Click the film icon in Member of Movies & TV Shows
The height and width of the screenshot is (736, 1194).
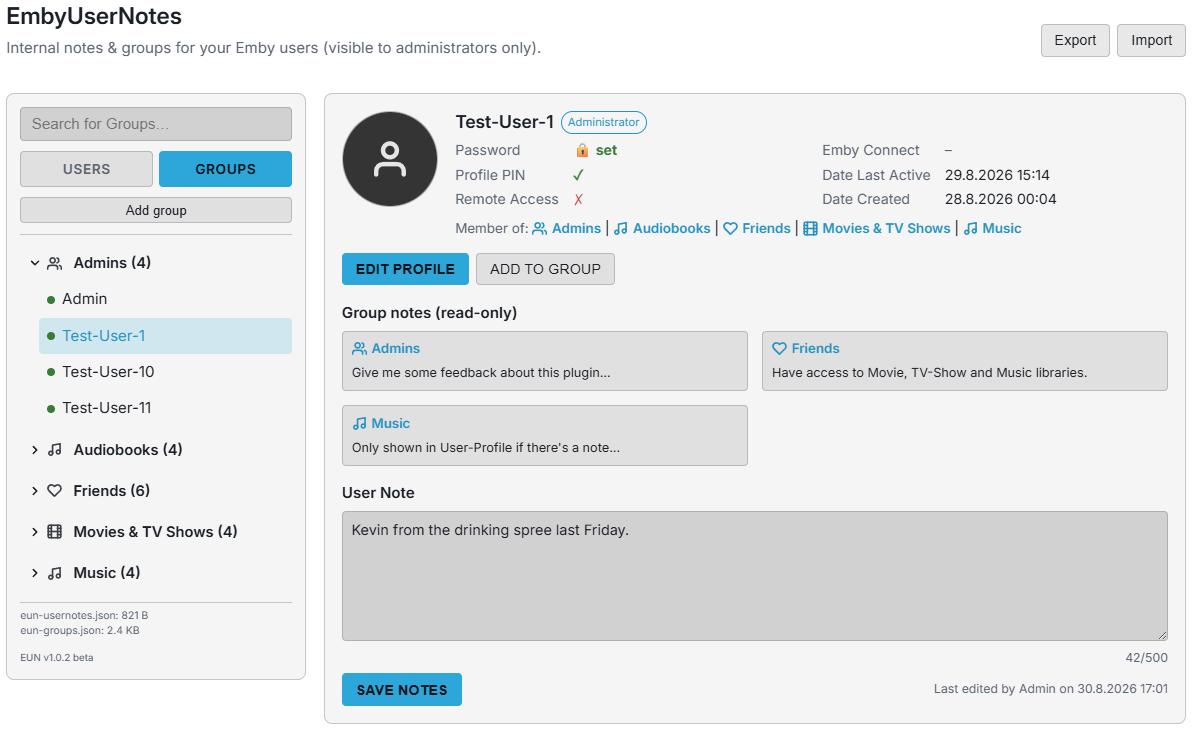tap(810, 228)
